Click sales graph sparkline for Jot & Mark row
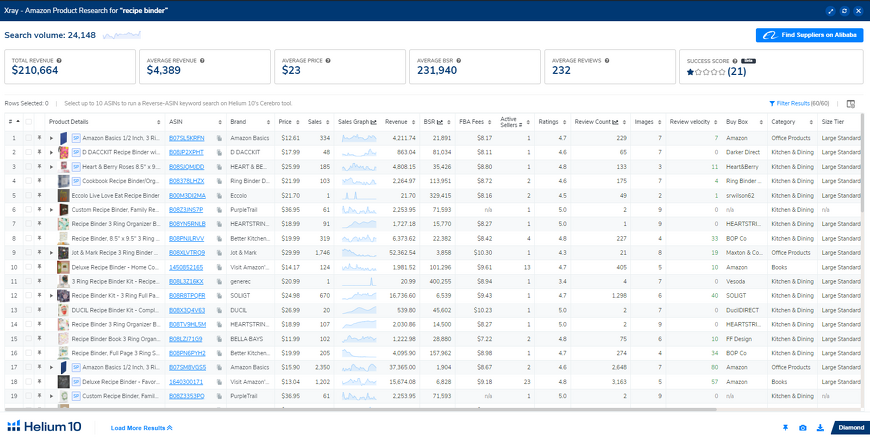870x441 pixels. coord(359,253)
